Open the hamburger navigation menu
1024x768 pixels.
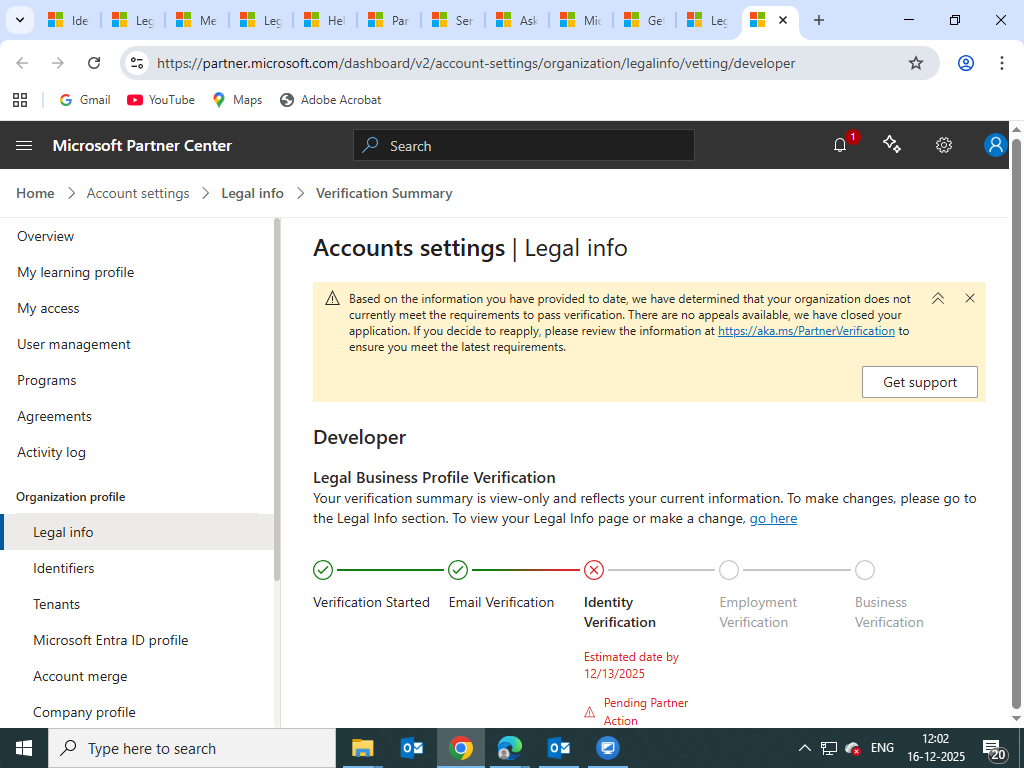24,145
